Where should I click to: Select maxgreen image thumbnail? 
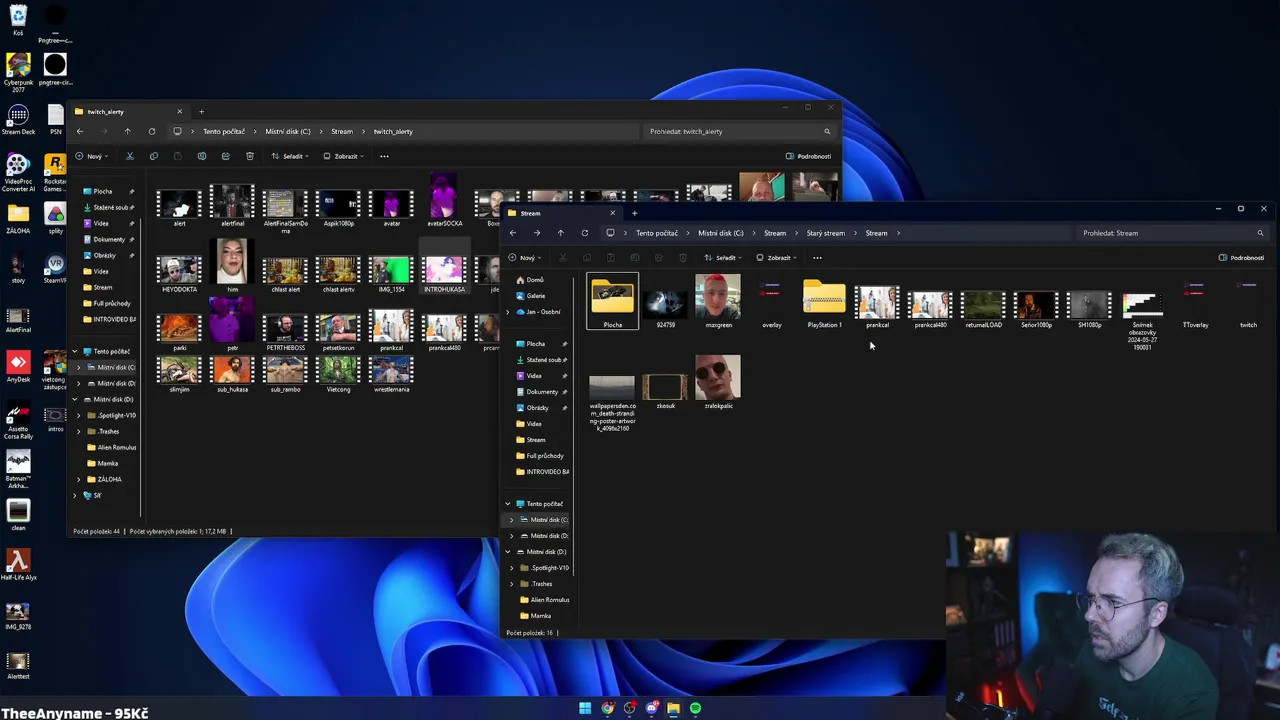point(718,302)
